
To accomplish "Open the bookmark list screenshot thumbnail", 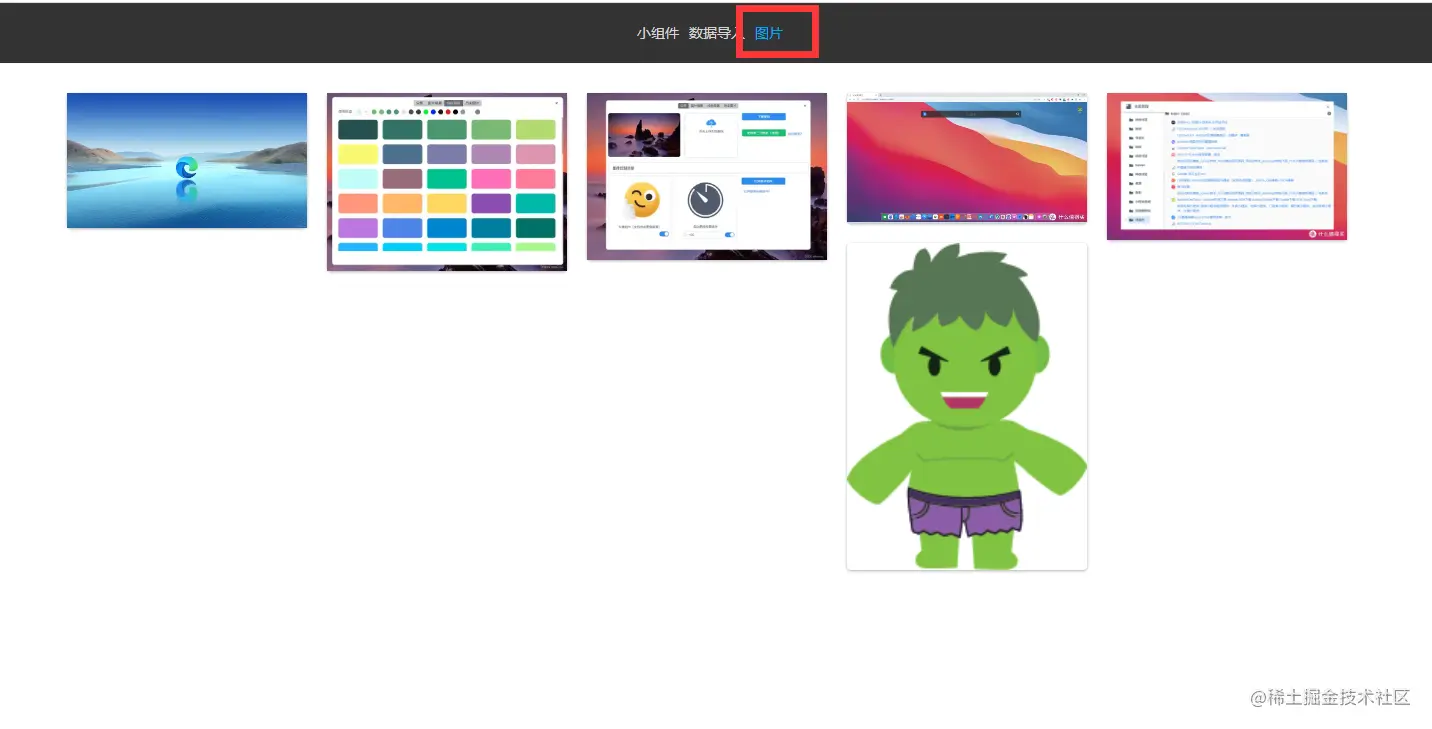I will click(x=1227, y=166).
